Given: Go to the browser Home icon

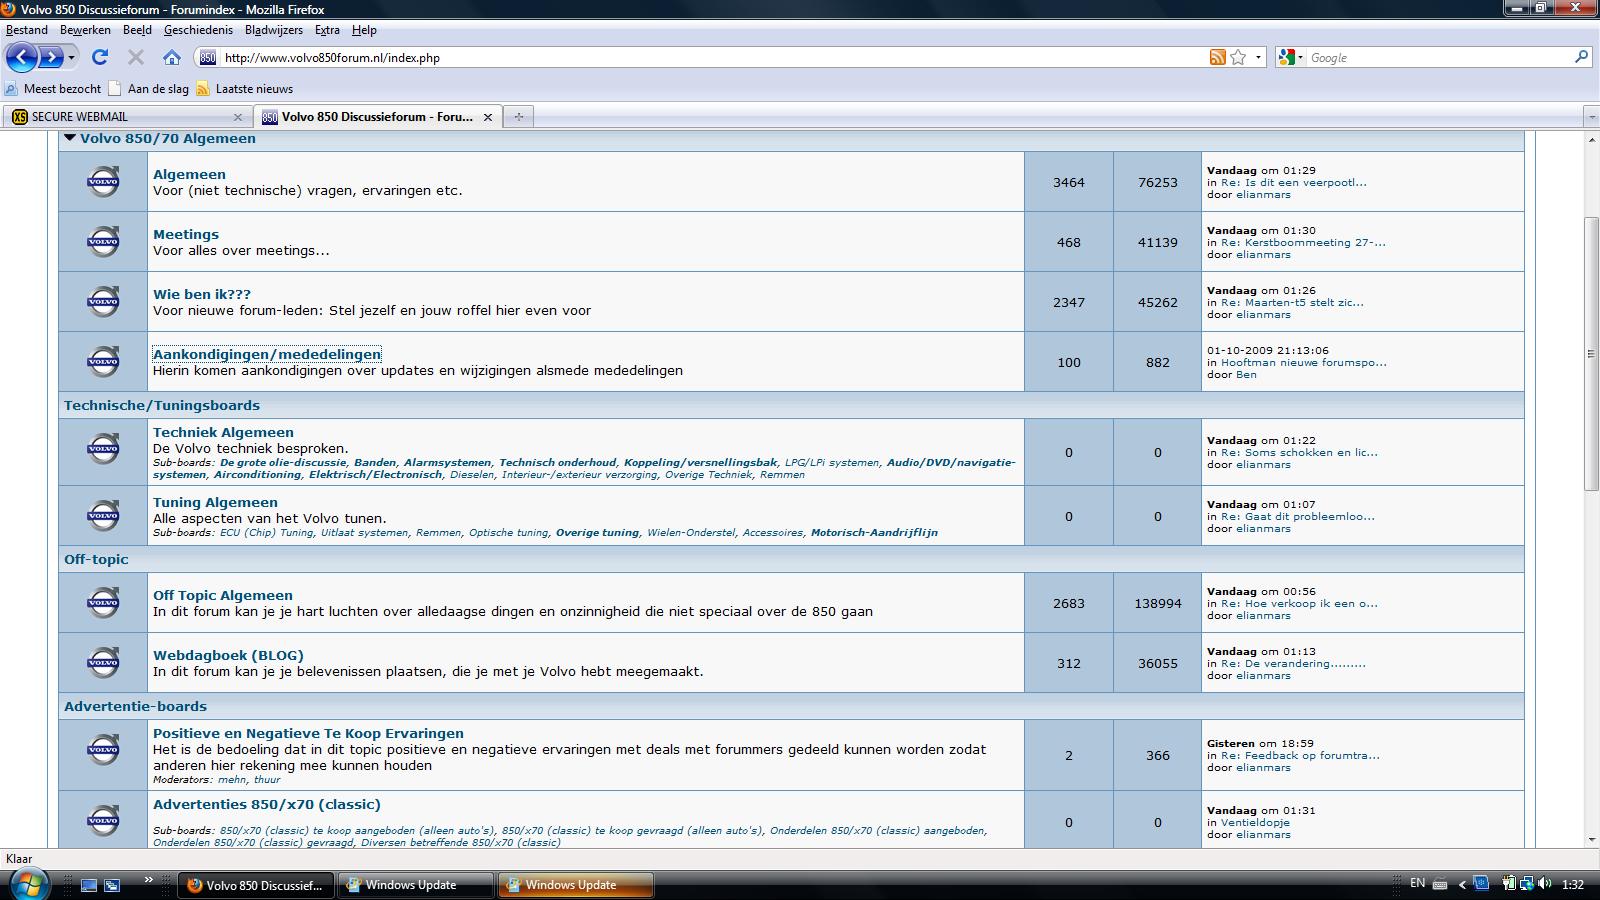Looking at the screenshot, I should click(x=172, y=57).
